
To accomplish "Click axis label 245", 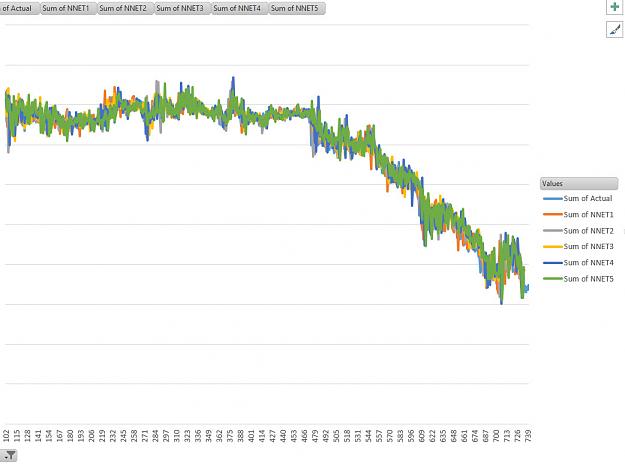I will point(123,435).
